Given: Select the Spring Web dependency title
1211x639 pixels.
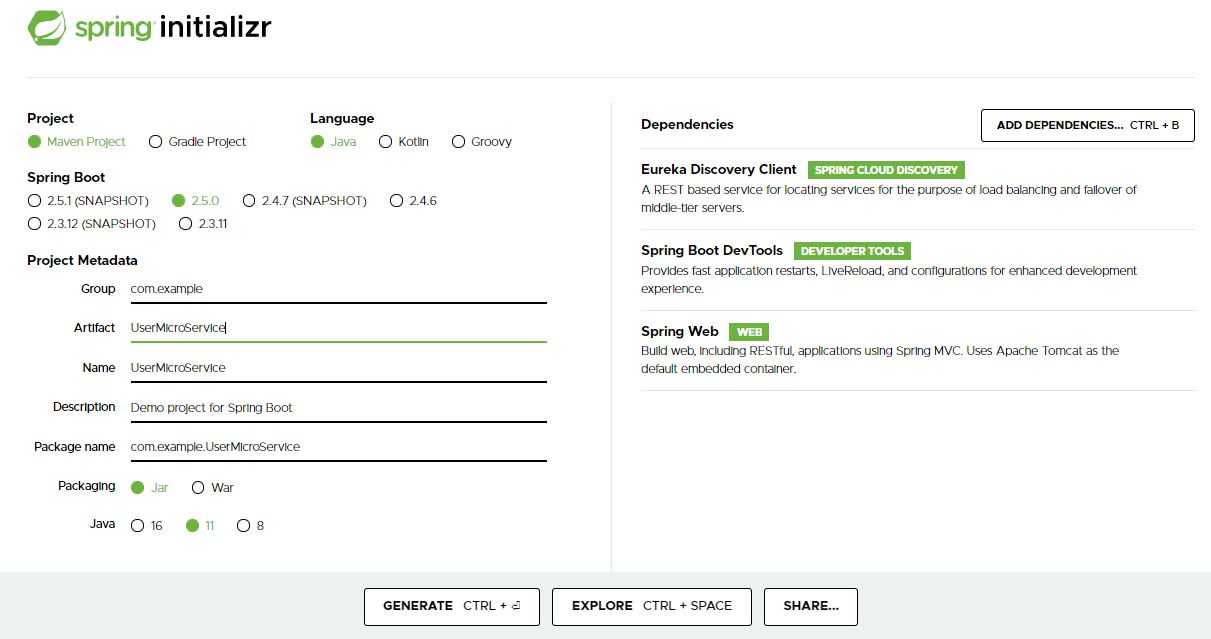Looking at the screenshot, I should click(680, 332).
